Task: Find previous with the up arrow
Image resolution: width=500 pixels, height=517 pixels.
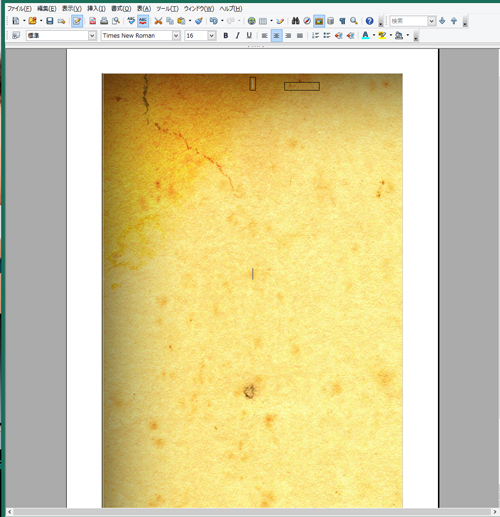Action: point(454,21)
